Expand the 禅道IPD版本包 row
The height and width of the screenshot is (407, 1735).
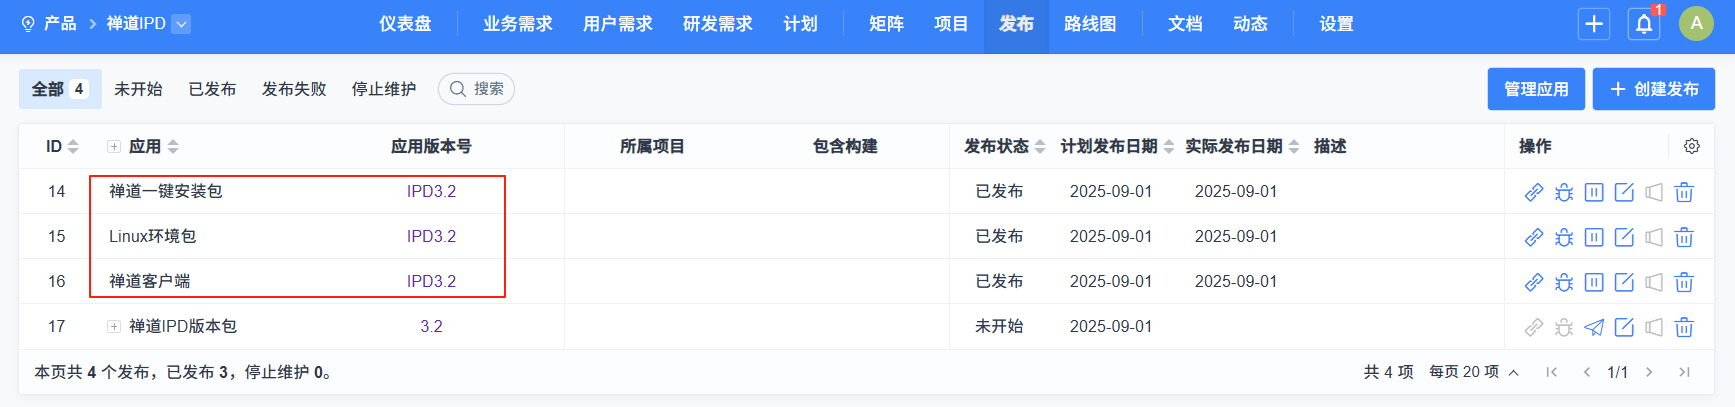click(114, 327)
